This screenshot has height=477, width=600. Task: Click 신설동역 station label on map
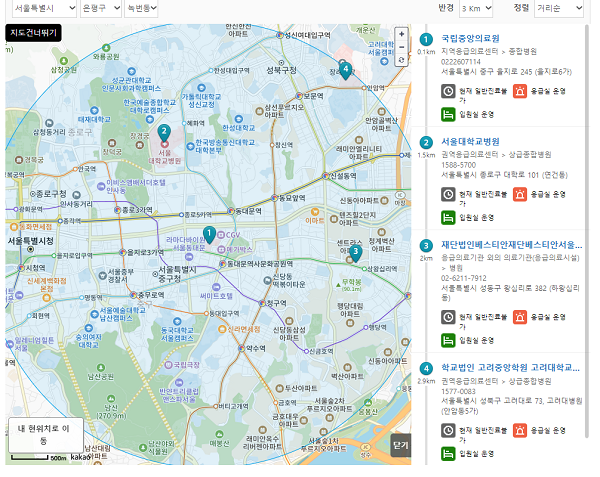[343, 176]
